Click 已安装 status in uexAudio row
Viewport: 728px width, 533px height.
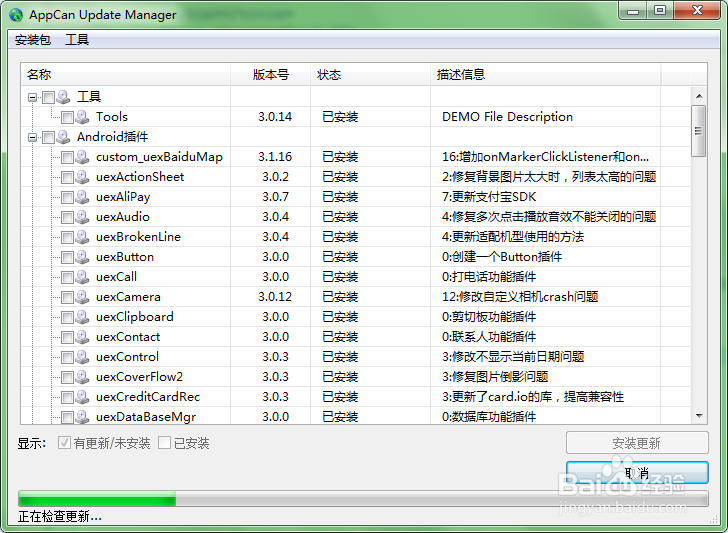click(340, 217)
